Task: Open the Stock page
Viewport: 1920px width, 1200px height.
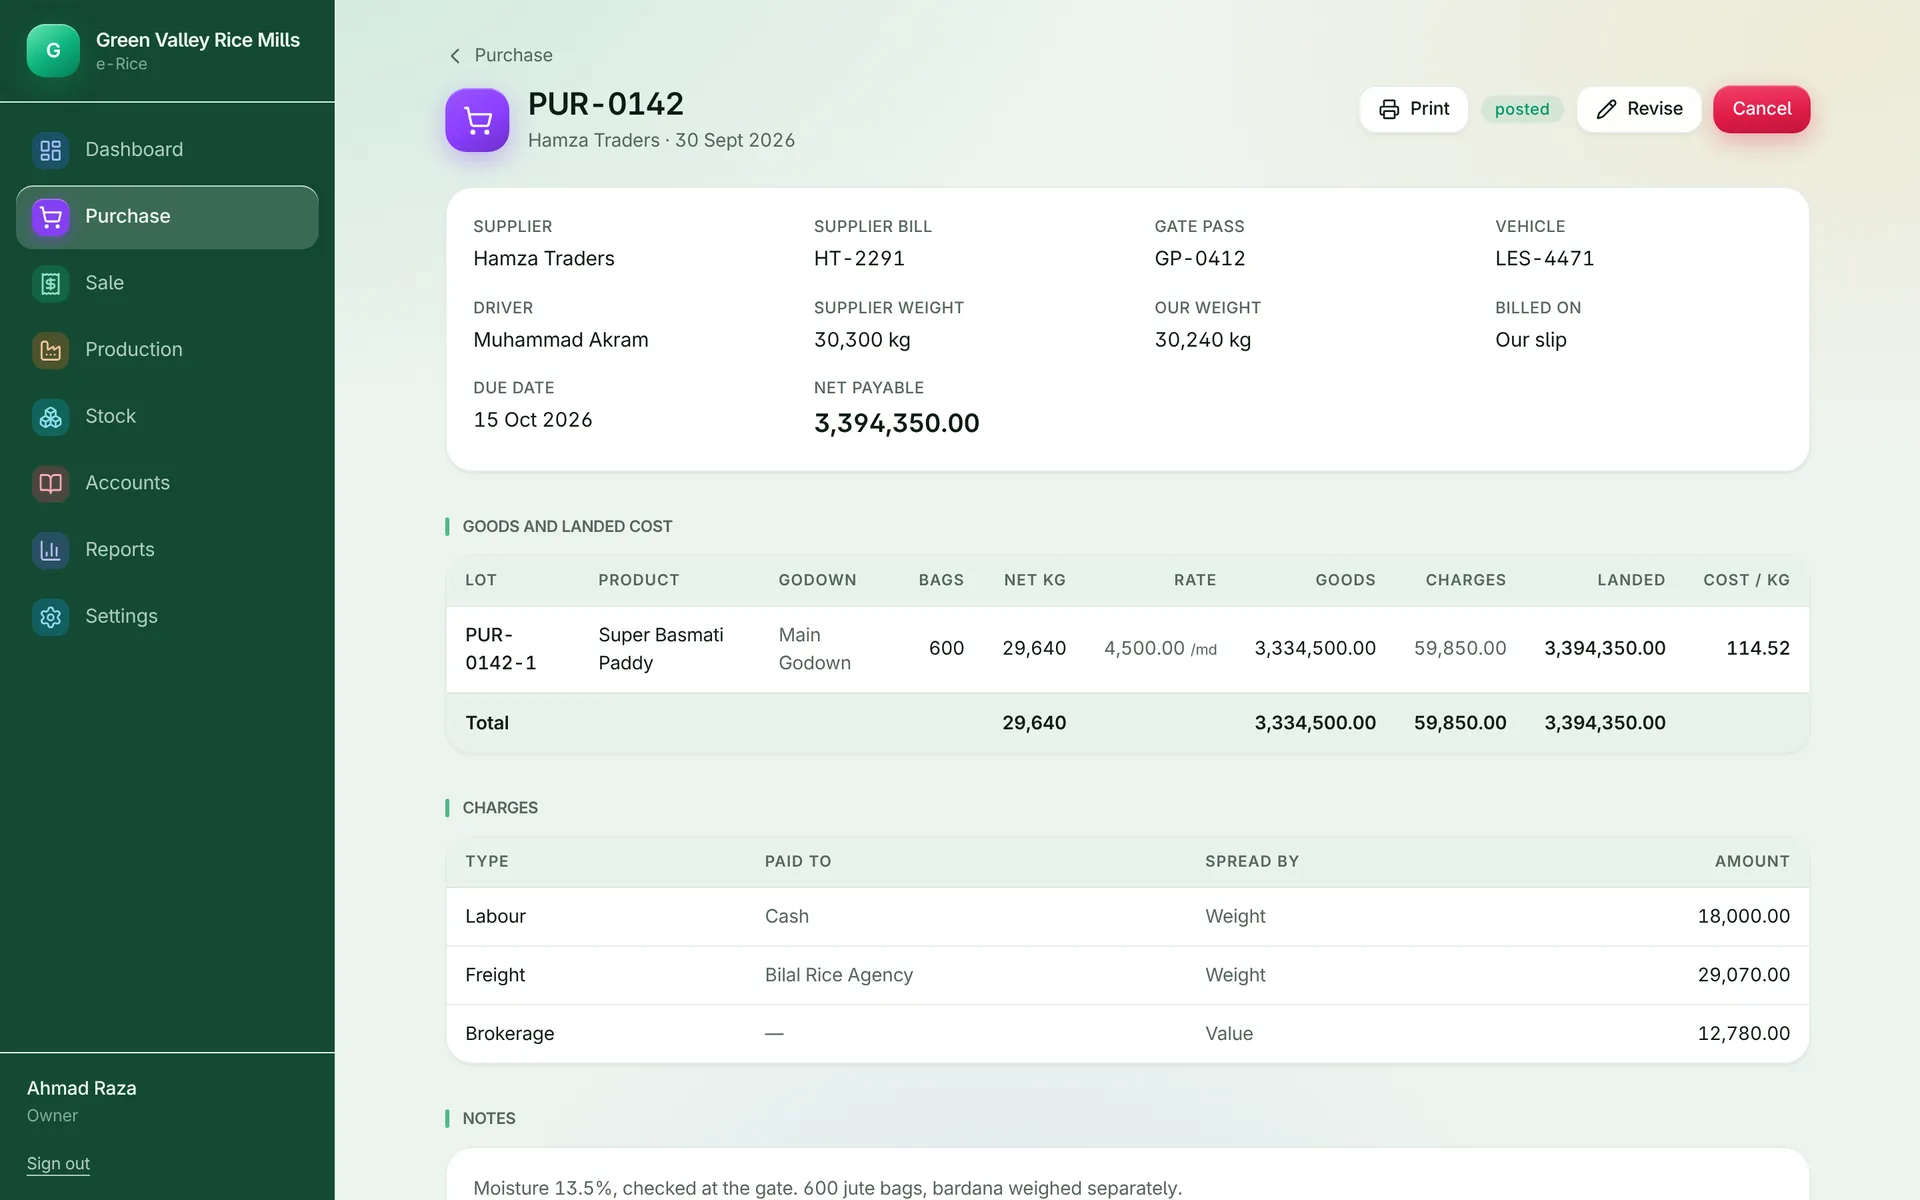Action: [167, 417]
